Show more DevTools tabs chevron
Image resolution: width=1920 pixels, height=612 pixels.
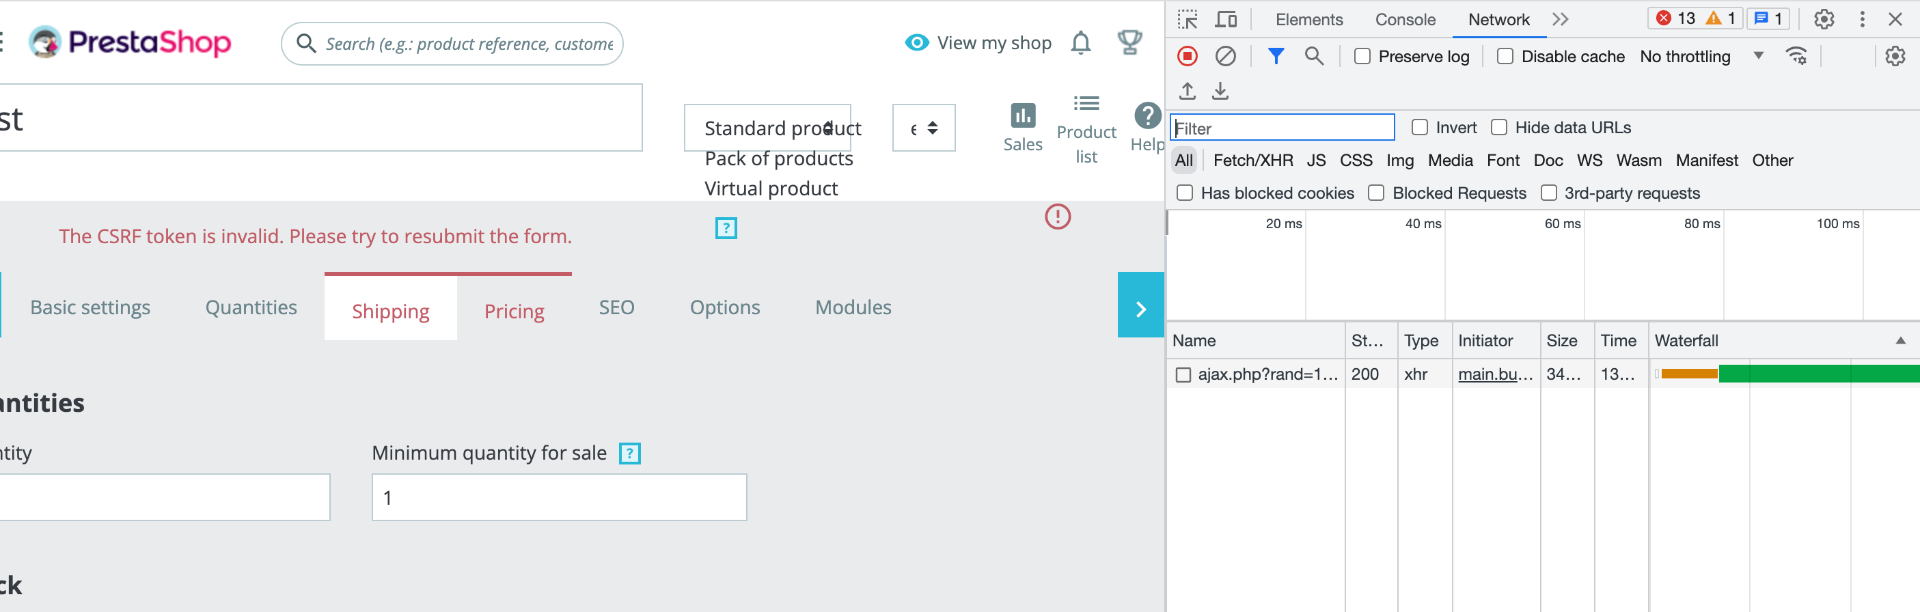(x=1561, y=19)
